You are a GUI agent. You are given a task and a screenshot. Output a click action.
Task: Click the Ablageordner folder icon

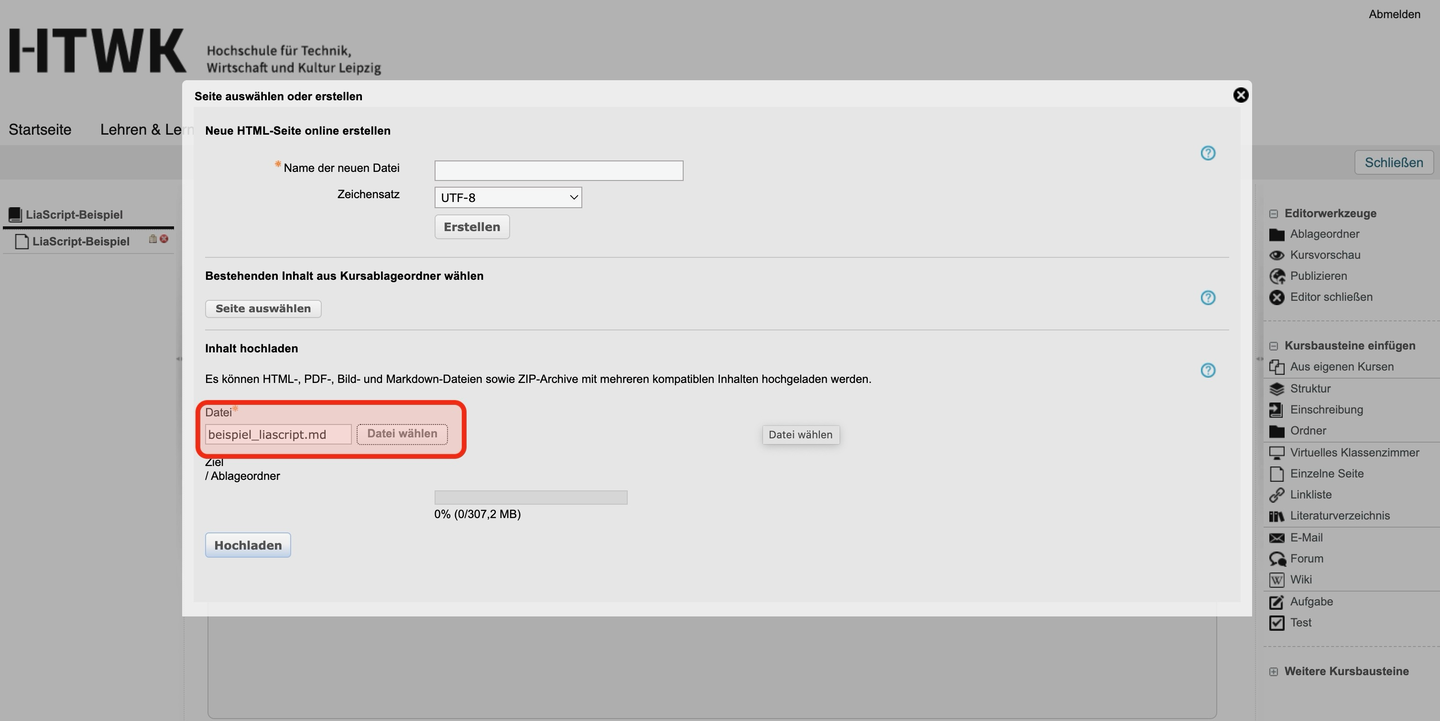1276,235
